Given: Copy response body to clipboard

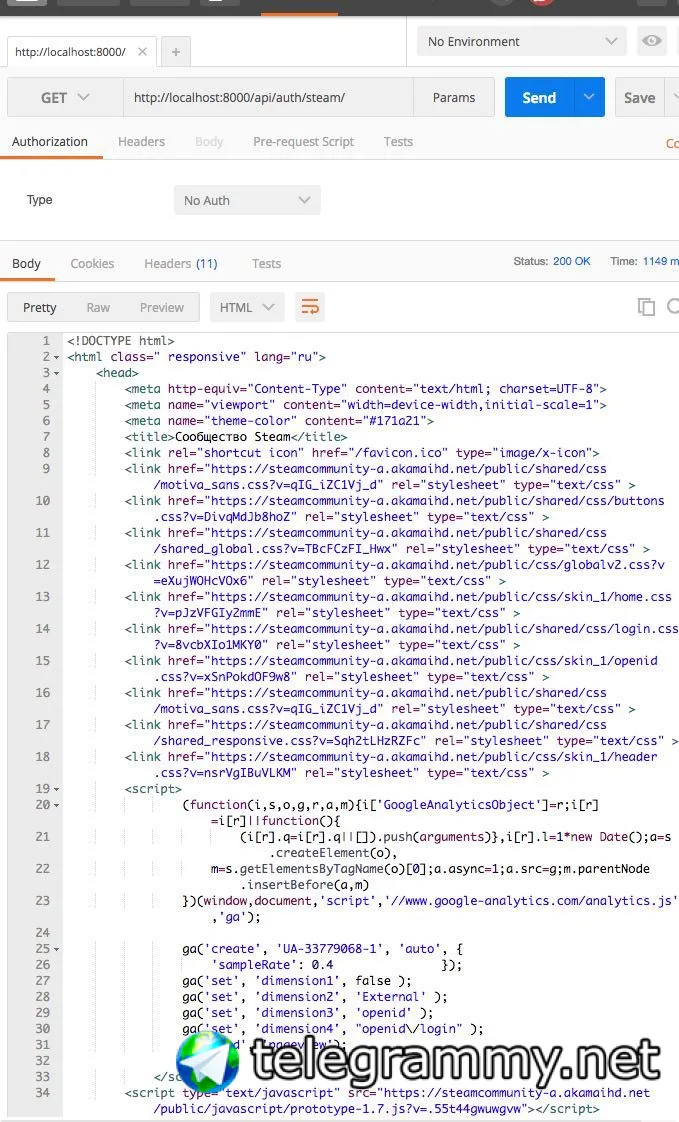Looking at the screenshot, I should (646, 307).
